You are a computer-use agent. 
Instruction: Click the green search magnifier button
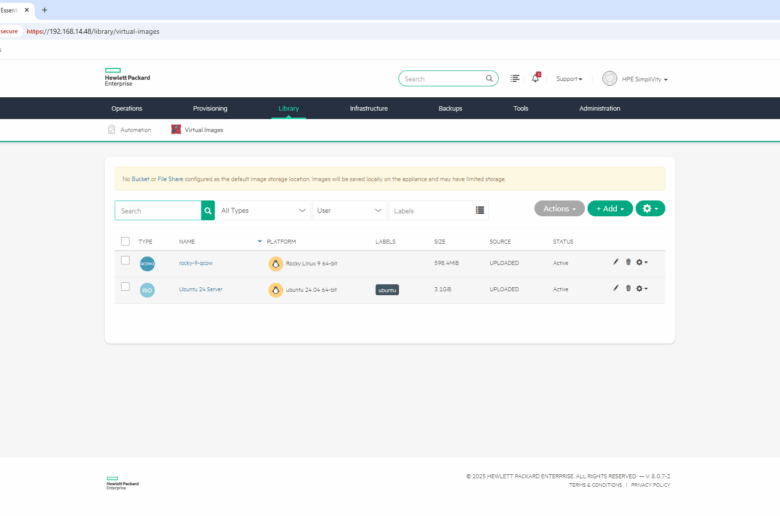208,211
